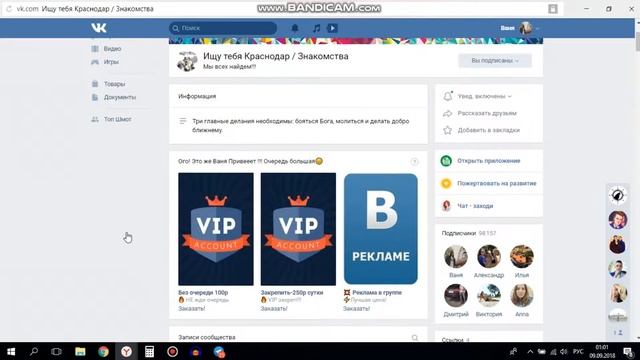The width and height of the screenshot is (640, 360).
Task: Click the bookmark star icon
Action: (447, 130)
